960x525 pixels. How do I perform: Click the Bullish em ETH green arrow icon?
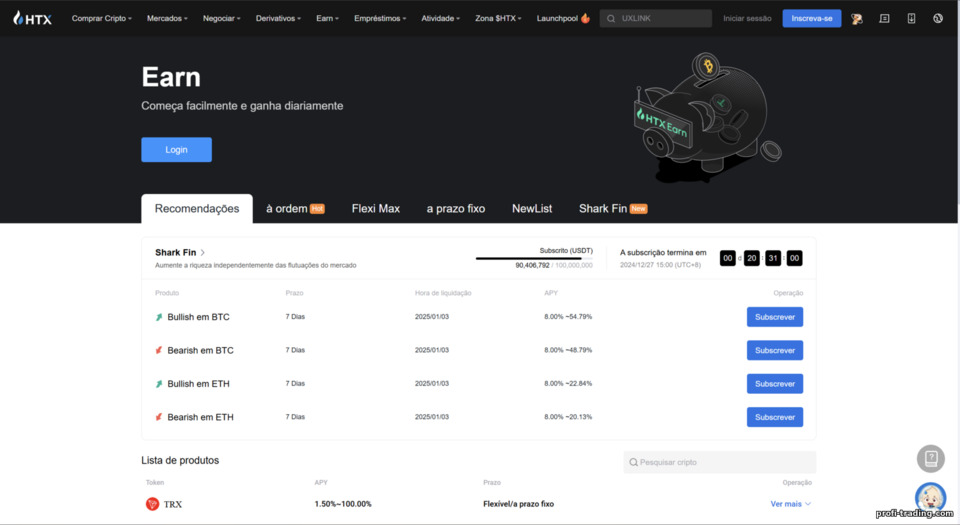click(159, 384)
